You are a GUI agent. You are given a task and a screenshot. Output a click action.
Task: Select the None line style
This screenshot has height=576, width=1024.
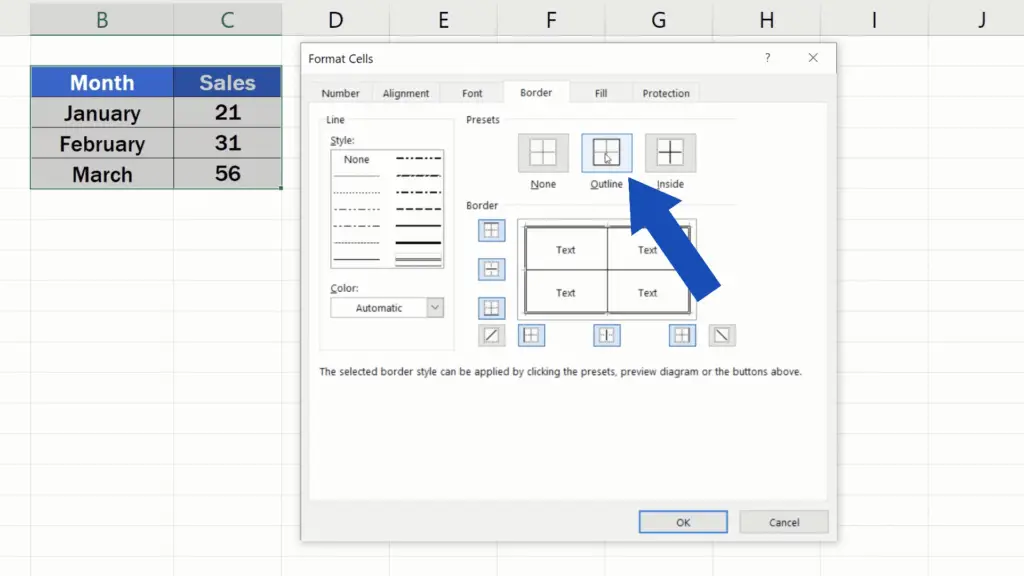click(356, 160)
